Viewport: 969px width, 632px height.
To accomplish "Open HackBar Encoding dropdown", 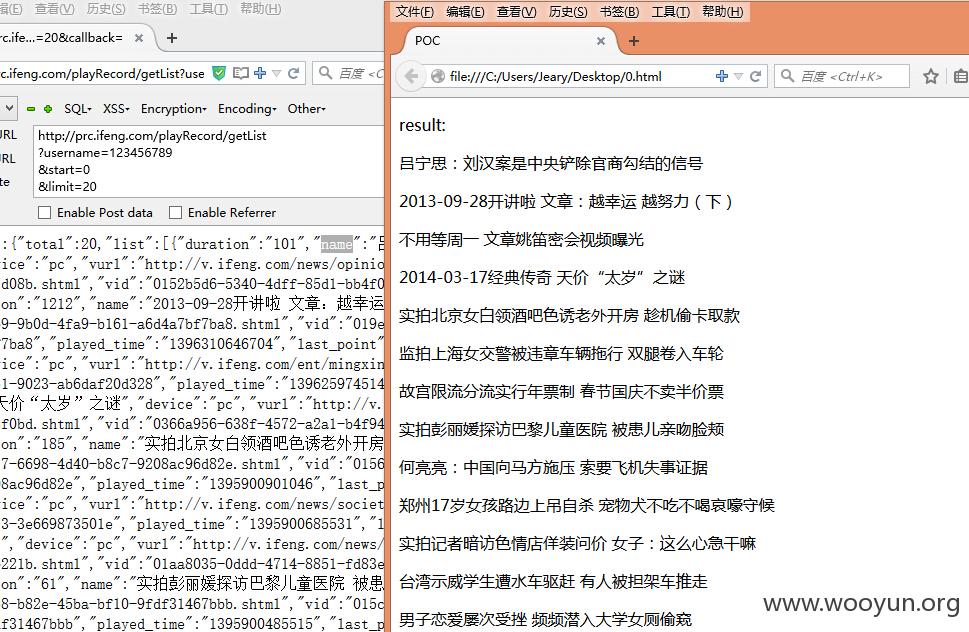I will 247,109.
